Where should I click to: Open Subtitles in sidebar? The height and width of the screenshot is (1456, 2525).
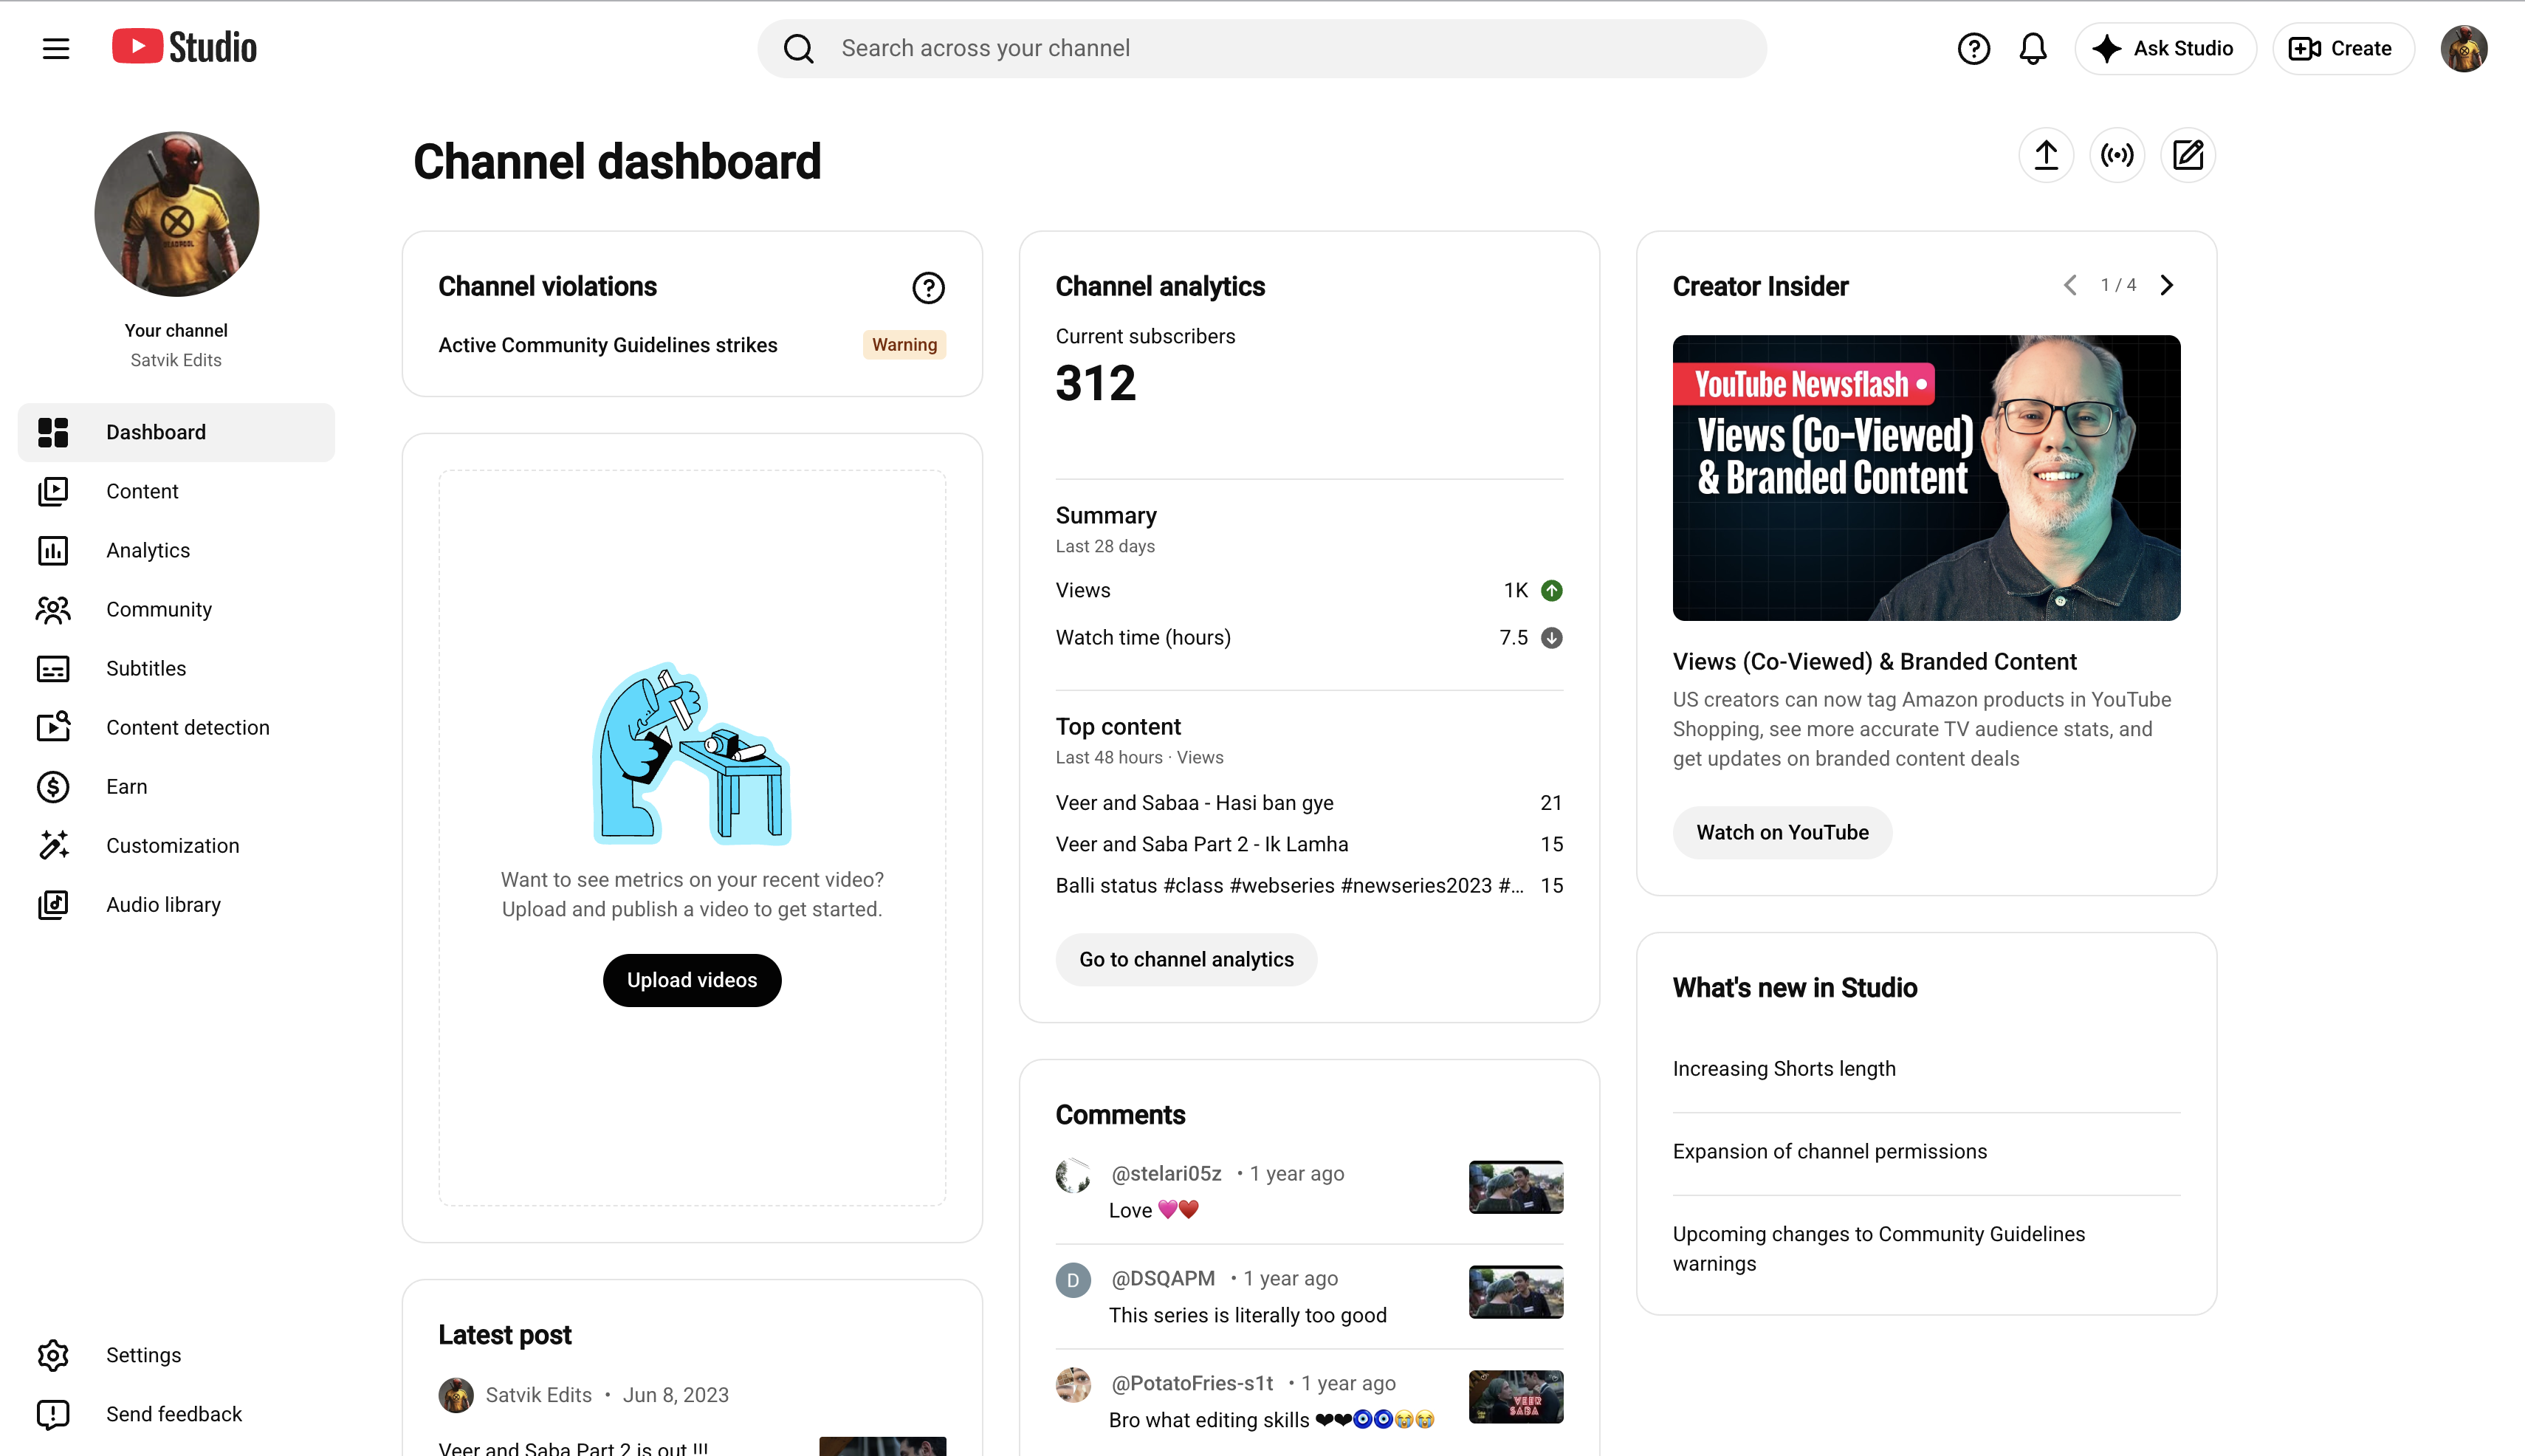coord(176,668)
